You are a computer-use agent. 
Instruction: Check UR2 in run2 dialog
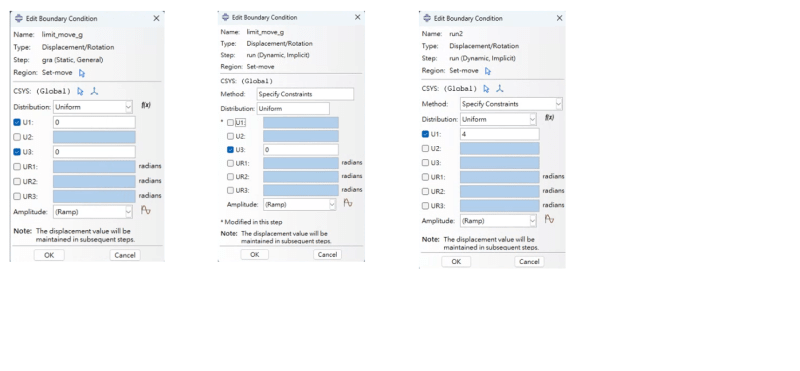426,191
